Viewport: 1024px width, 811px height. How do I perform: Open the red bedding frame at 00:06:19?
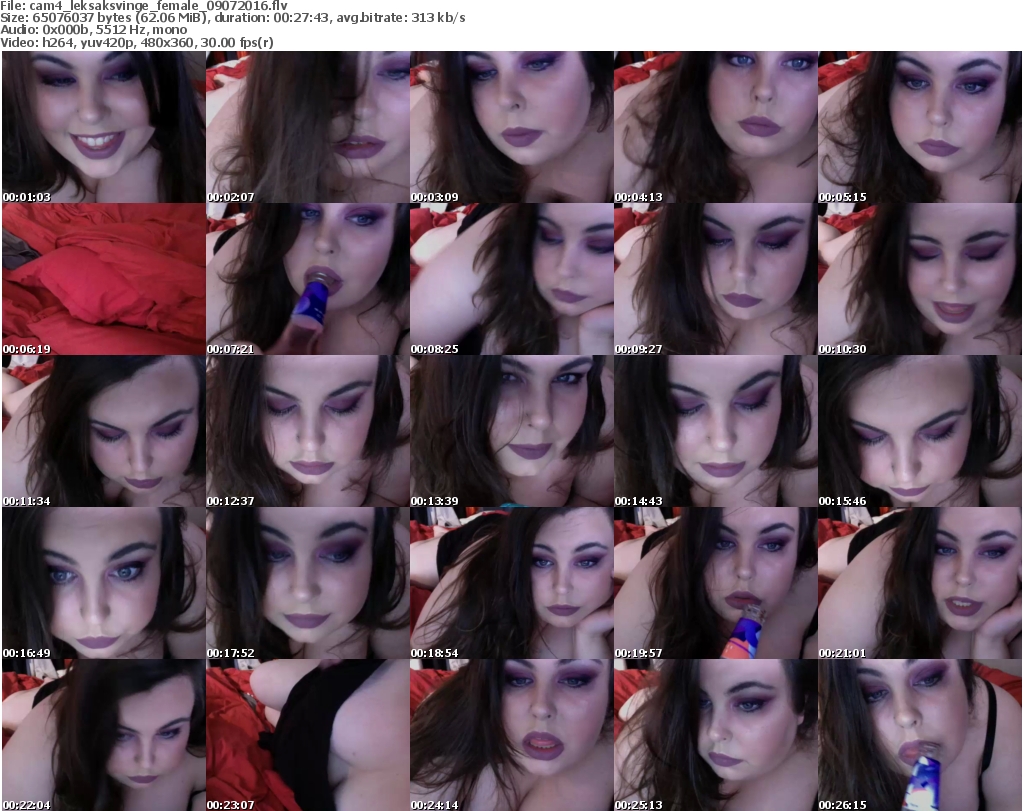[104, 279]
